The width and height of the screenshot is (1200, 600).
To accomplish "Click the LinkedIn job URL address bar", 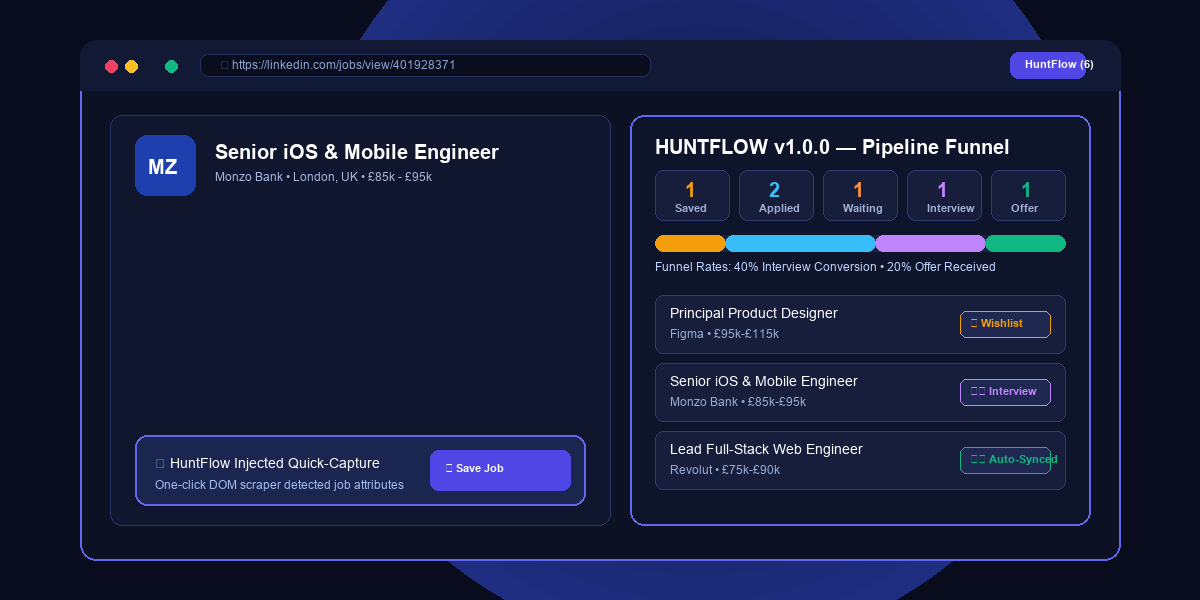I will 425,65.
